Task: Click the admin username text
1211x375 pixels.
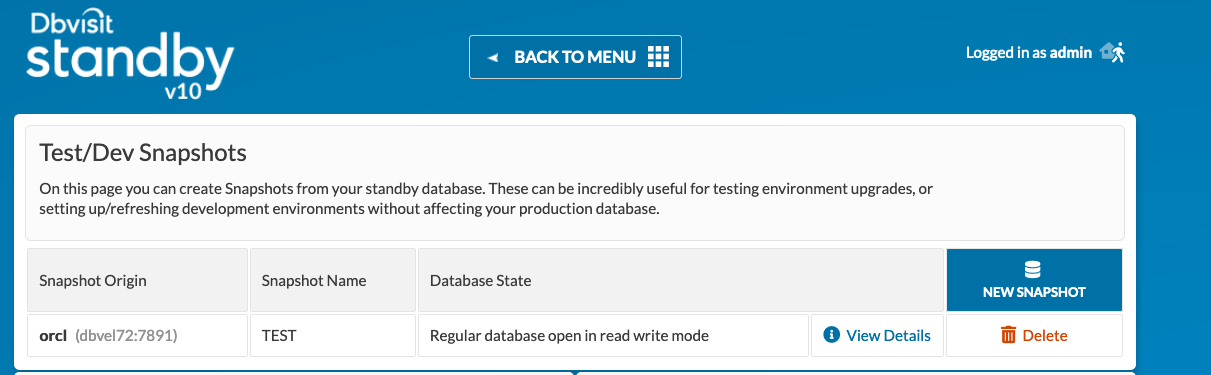Action: coord(1070,53)
